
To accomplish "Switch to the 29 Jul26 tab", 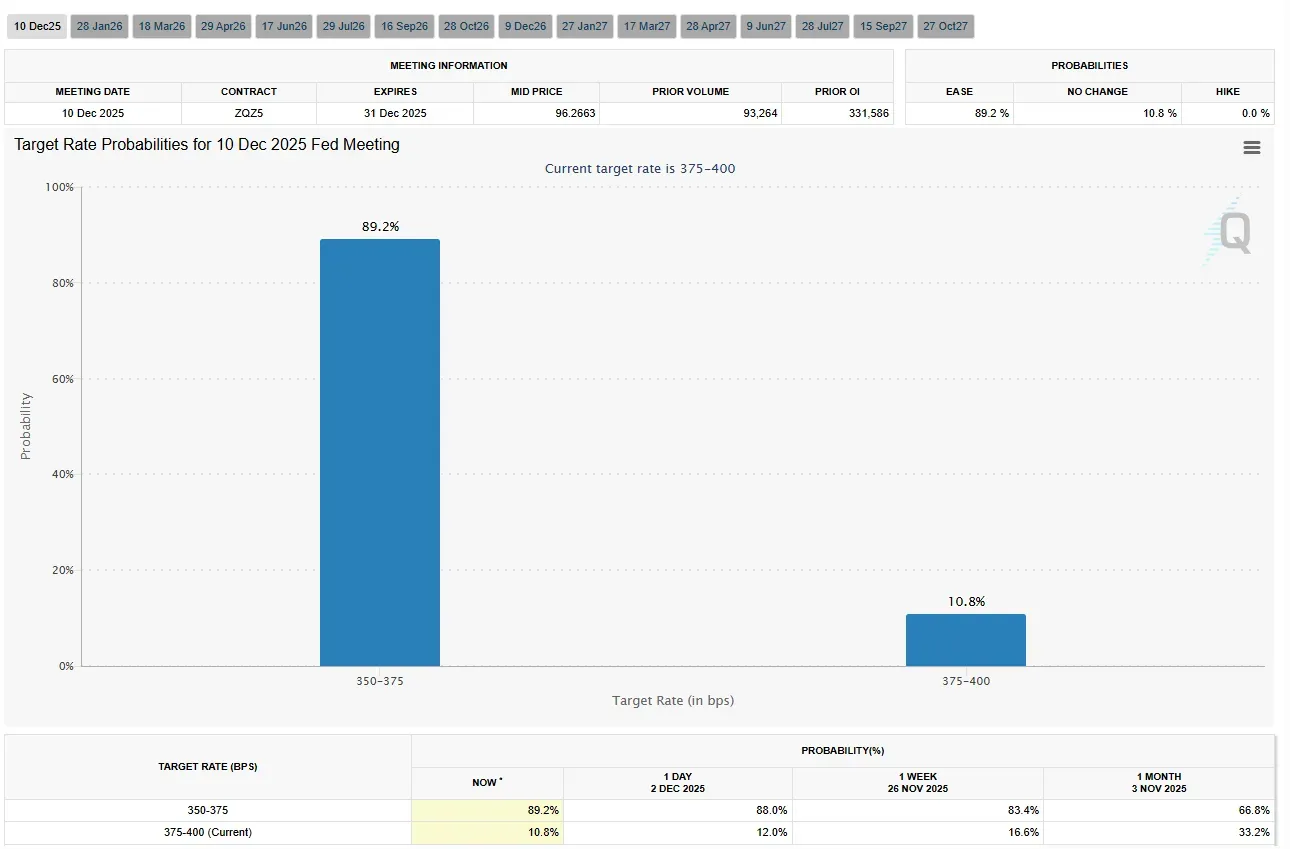I will [x=344, y=27].
